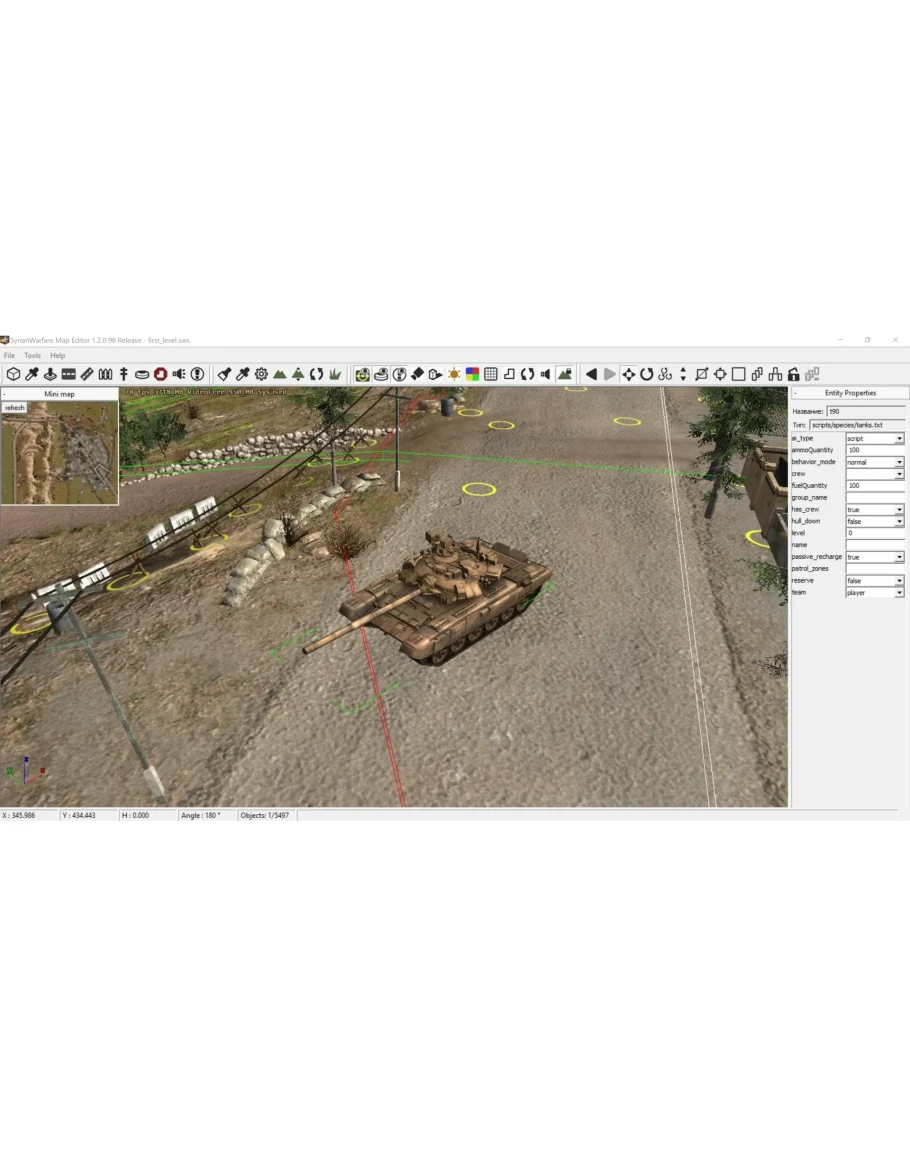The width and height of the screenshot is (910, 1155).
Task: Click the ammoQuantity input field
Action: pos(871,451)
